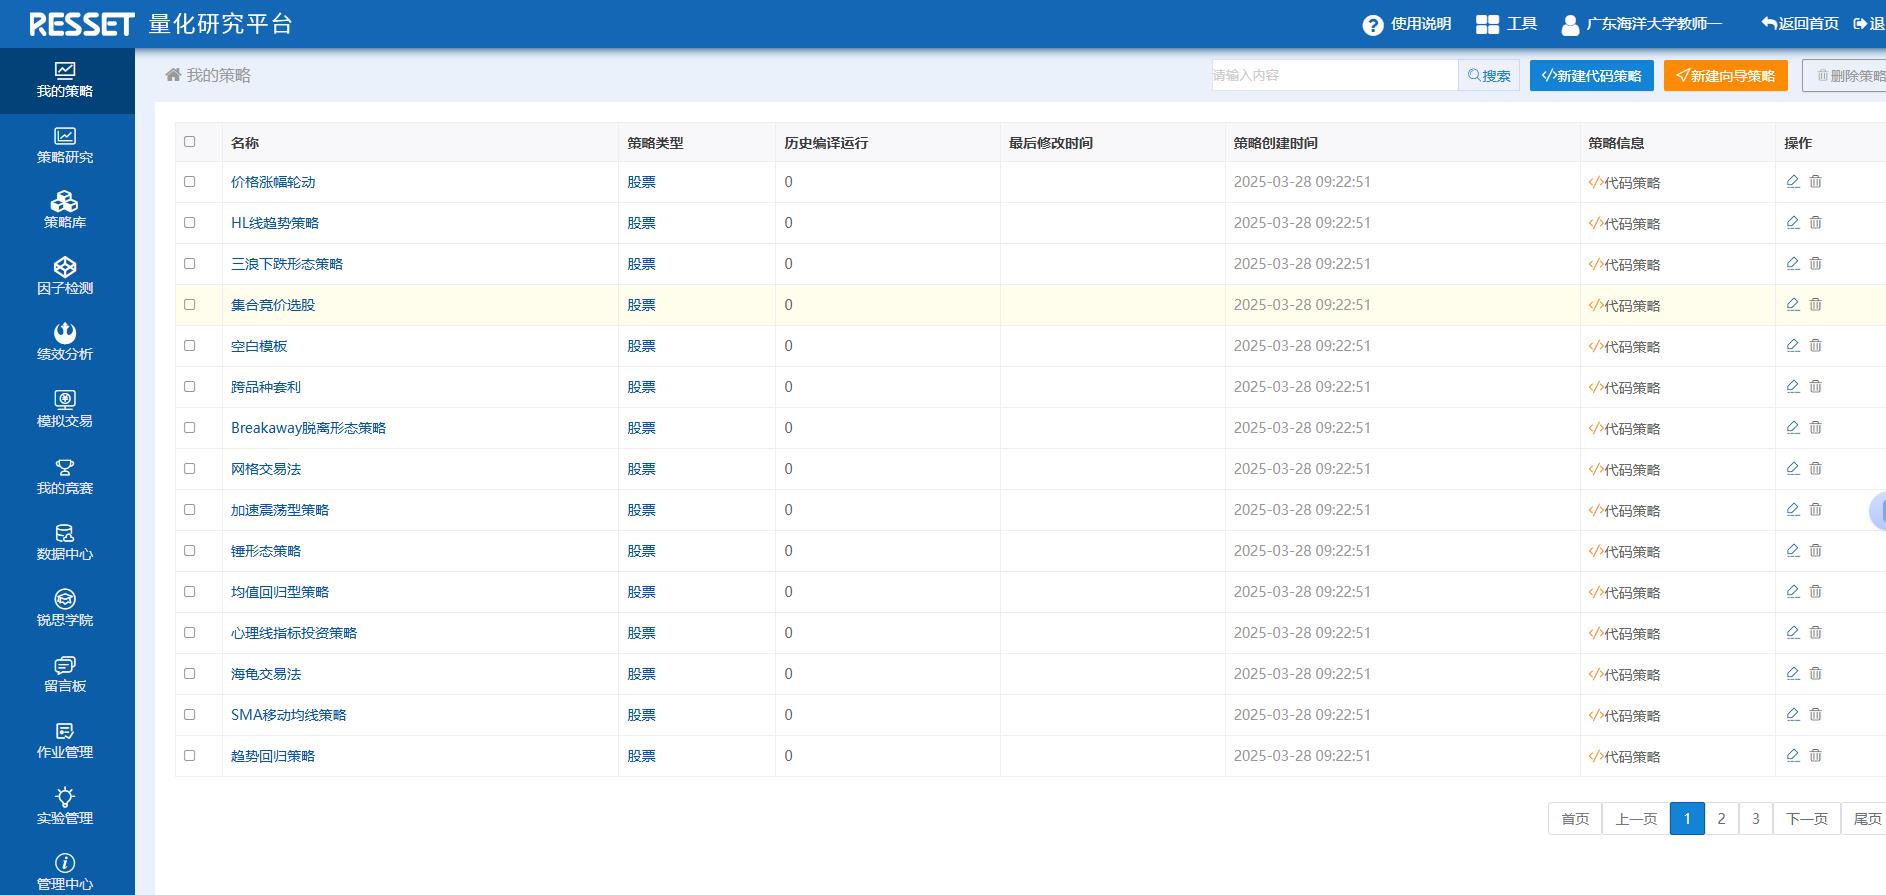Open 策略研究 in the sidebar
1886x895 pixels.
[65, 146]
